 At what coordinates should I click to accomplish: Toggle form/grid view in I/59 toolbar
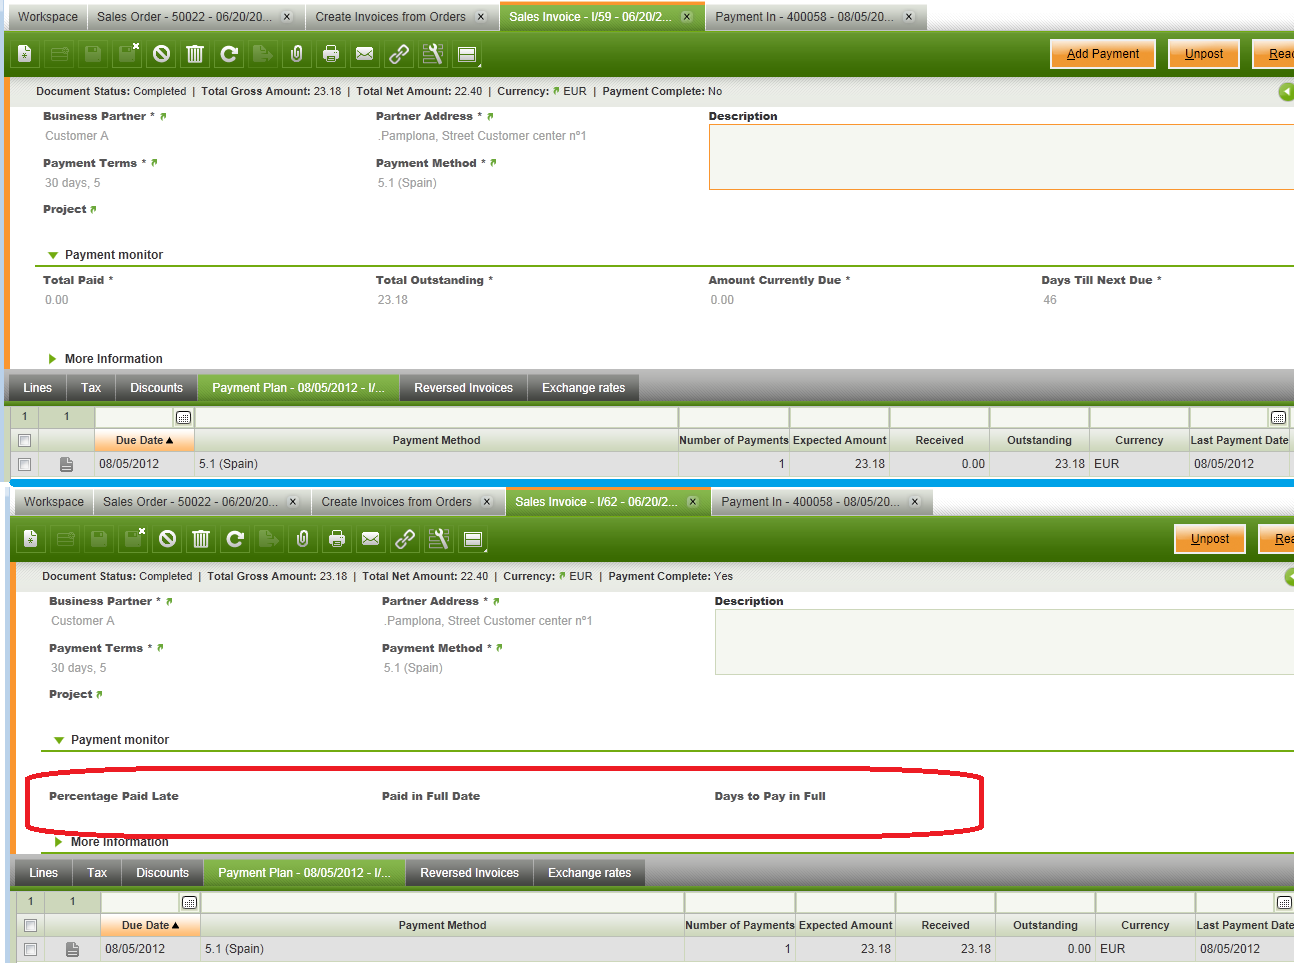pyautogui.click(x=467, y=54)
